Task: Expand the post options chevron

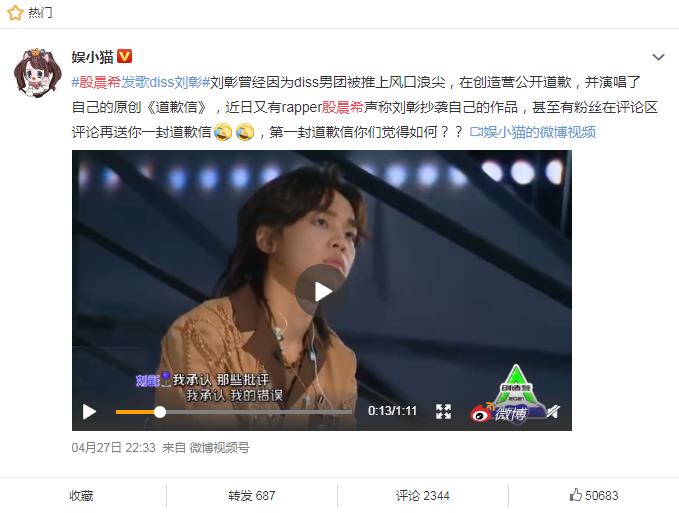Action: (658, 57)
